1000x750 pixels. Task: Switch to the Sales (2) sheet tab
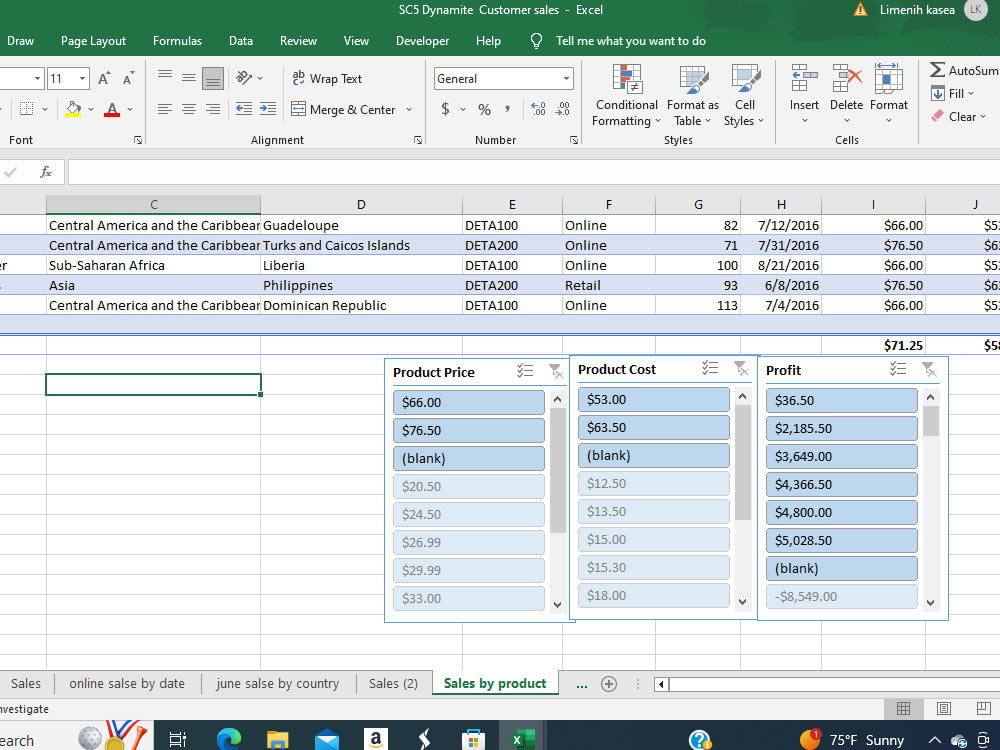pyautogui.click(x=393, y=683)
